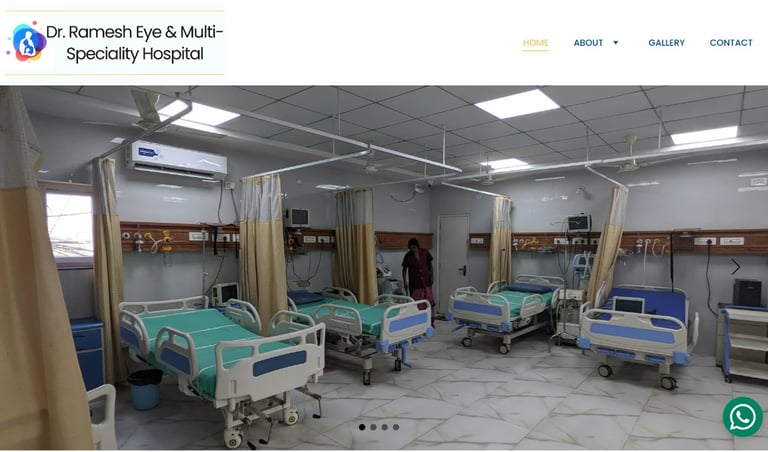Navigate to the CONTACT page
The height and width of the screenshot is (452, 768).
coord(731,43)
